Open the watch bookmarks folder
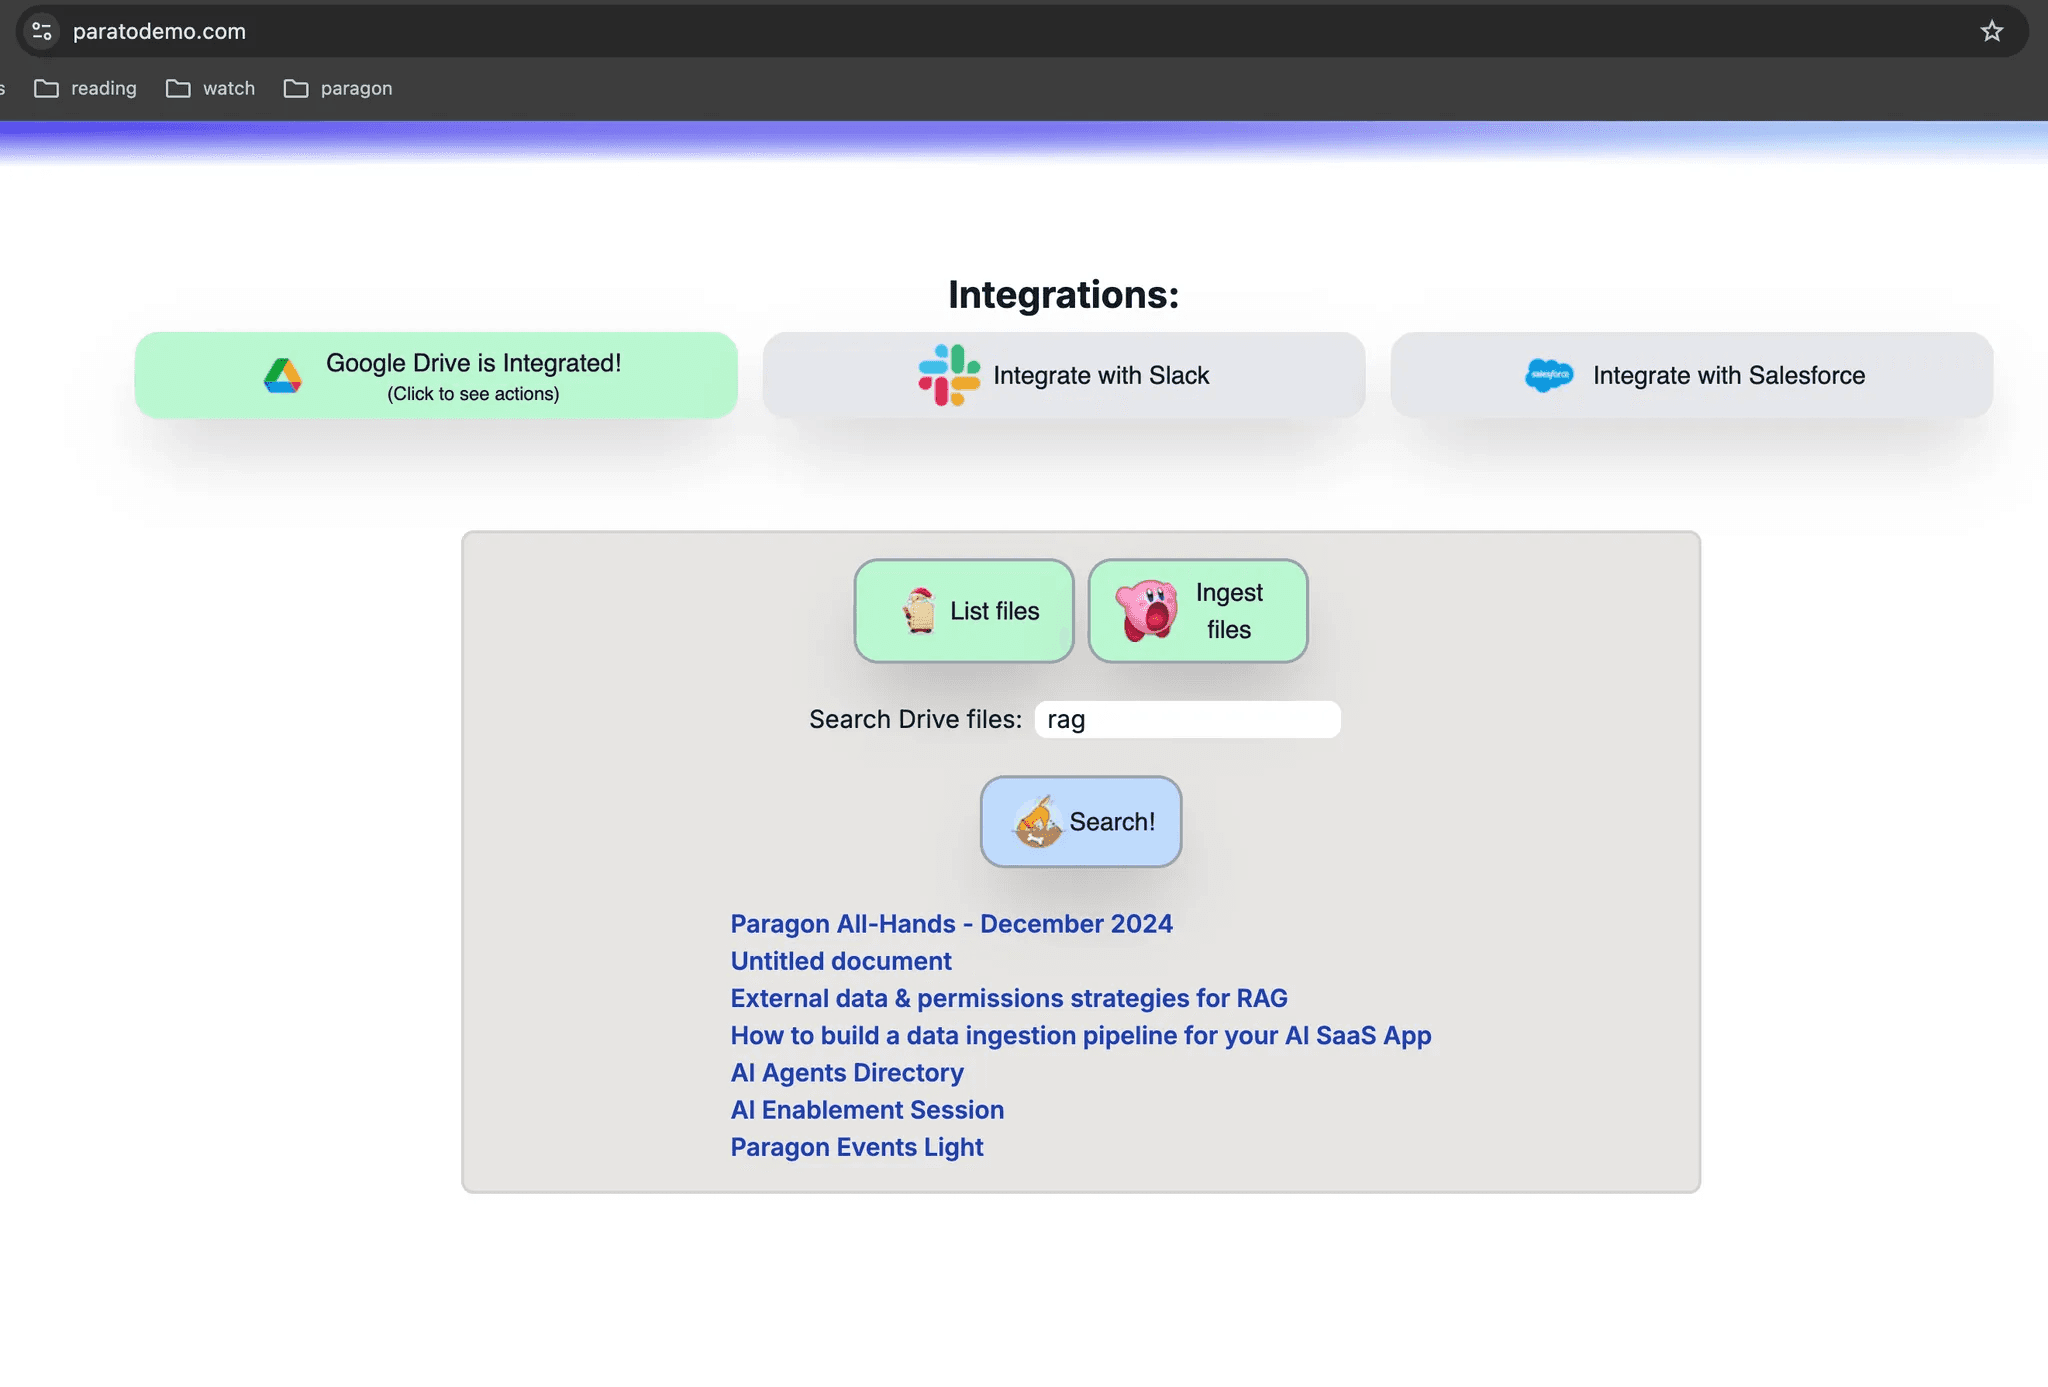This screenshot has width=2048, height=1387. click(x=211, y=88)
